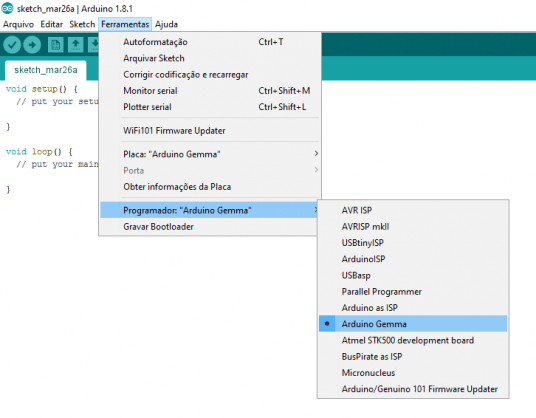Launch WiFi101 Firmware Updater

click(x=210, y=131)
